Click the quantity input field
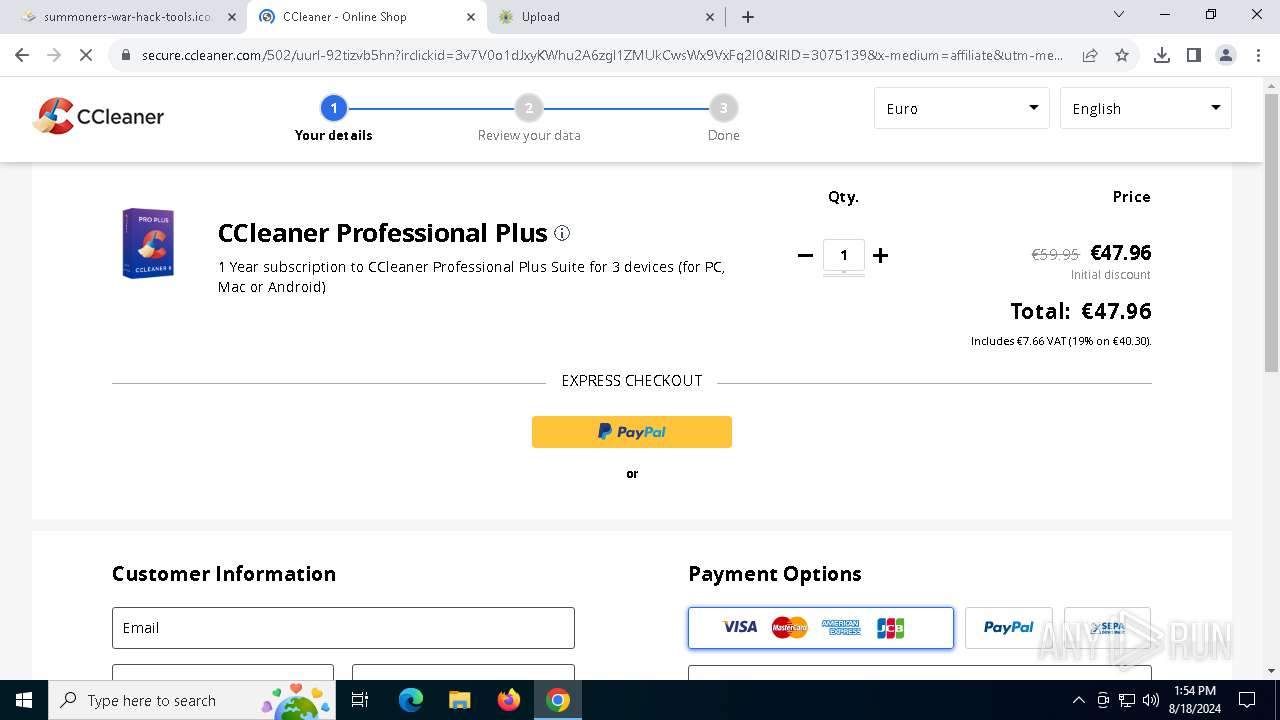The height and width of the screenshot is (720, 1280). 844,255
